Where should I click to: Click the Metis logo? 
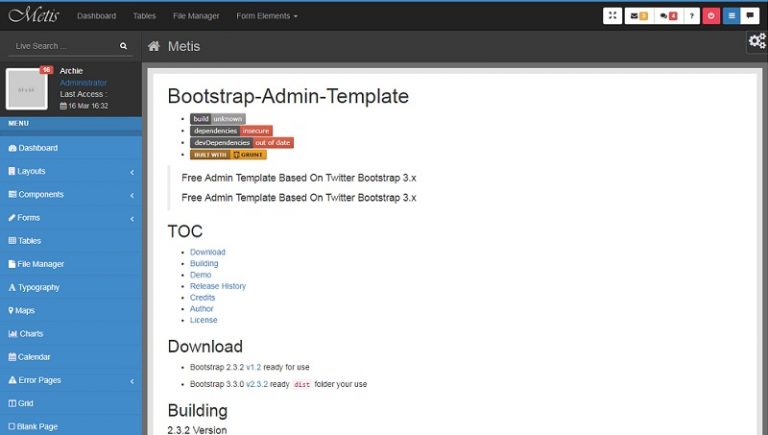click(34, 15)
